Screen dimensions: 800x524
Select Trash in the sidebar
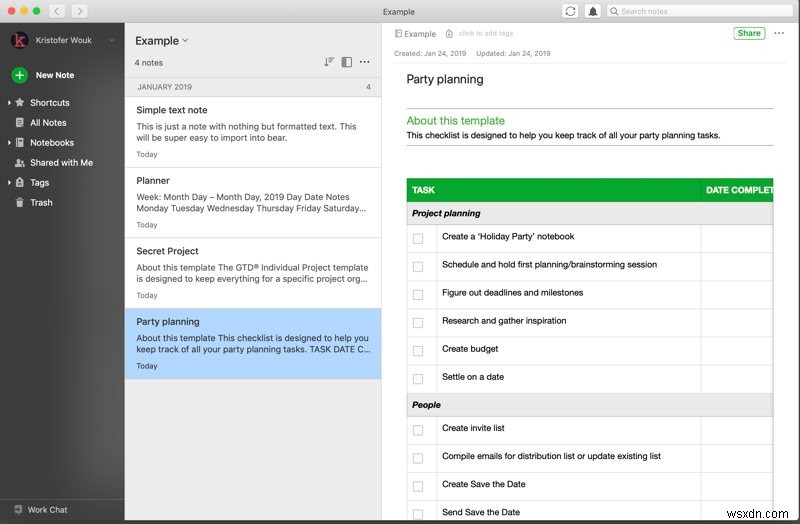pyautogui.click(x=41, y=203)
